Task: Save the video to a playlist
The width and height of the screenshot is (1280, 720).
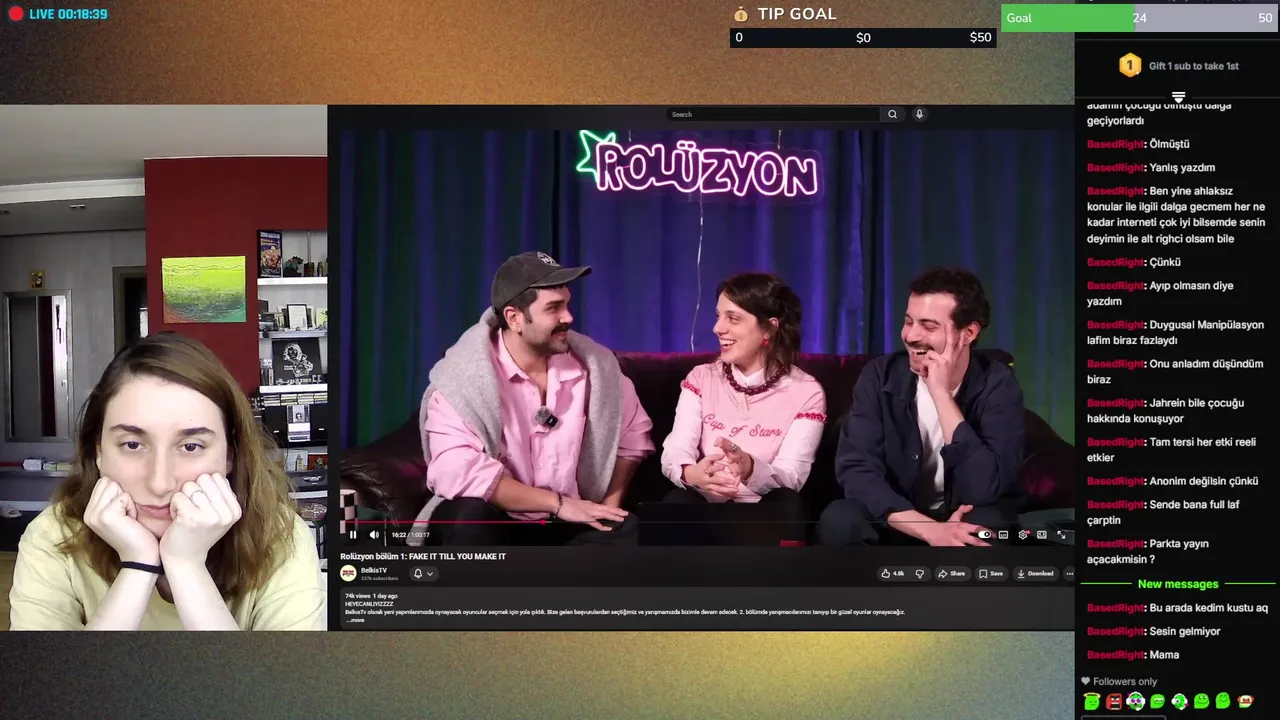Action: point(991,573)
